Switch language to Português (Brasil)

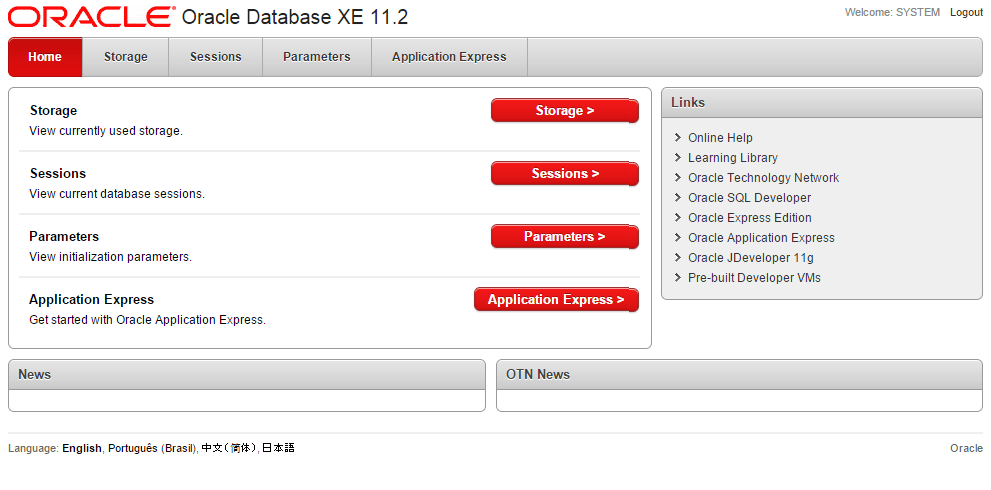pos(152,448)
